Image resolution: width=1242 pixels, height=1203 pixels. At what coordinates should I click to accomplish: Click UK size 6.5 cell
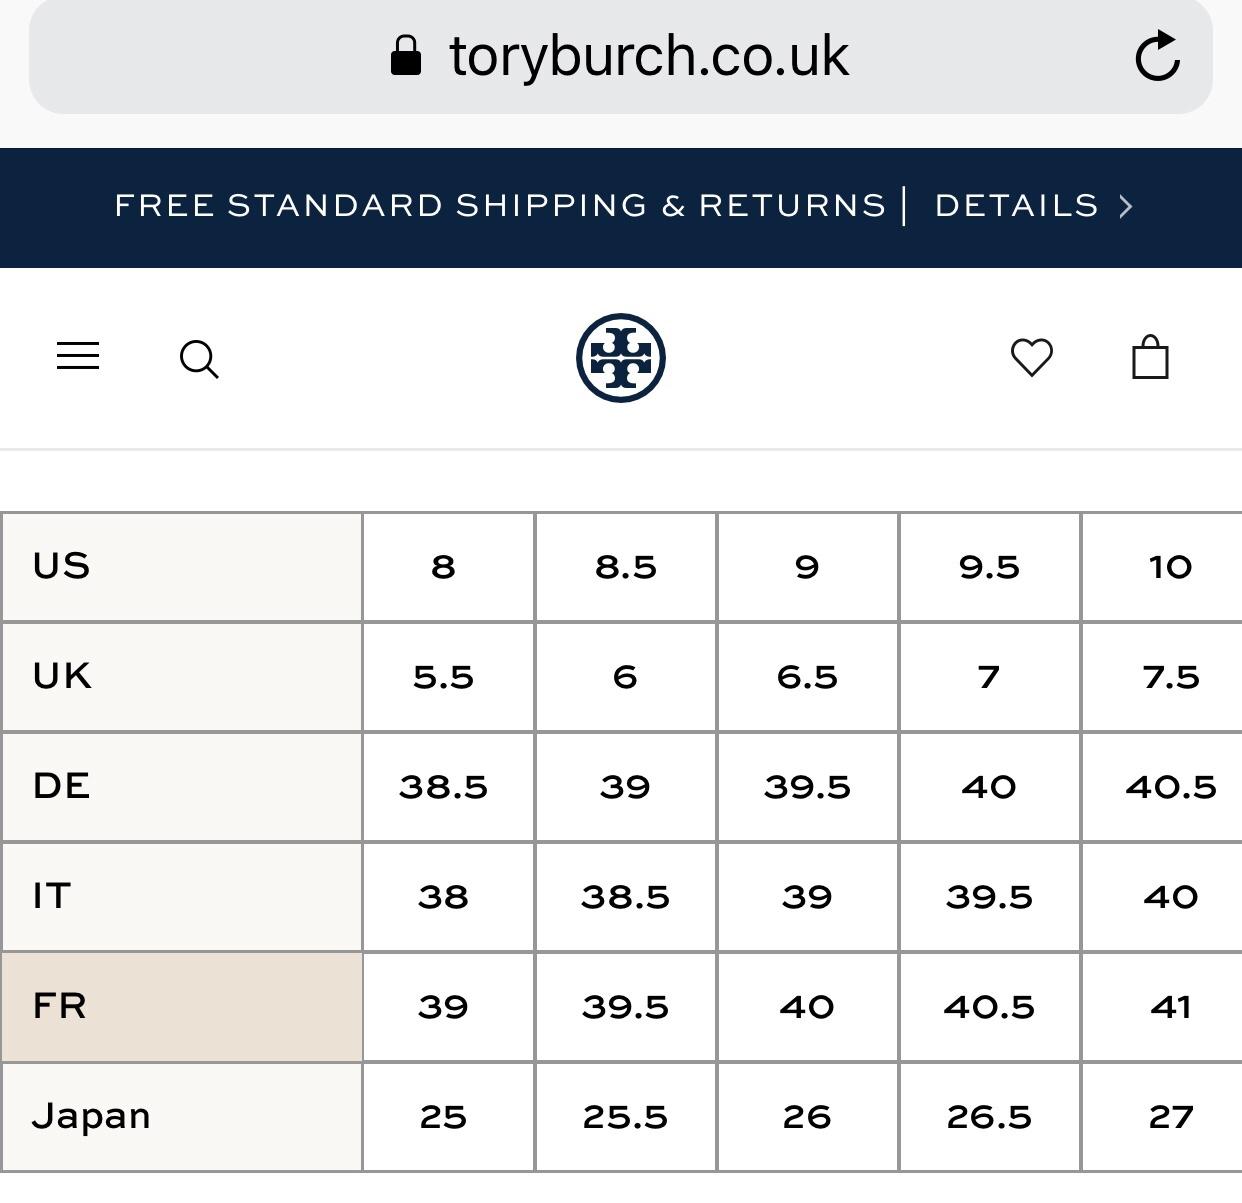(x=807, y=677)
